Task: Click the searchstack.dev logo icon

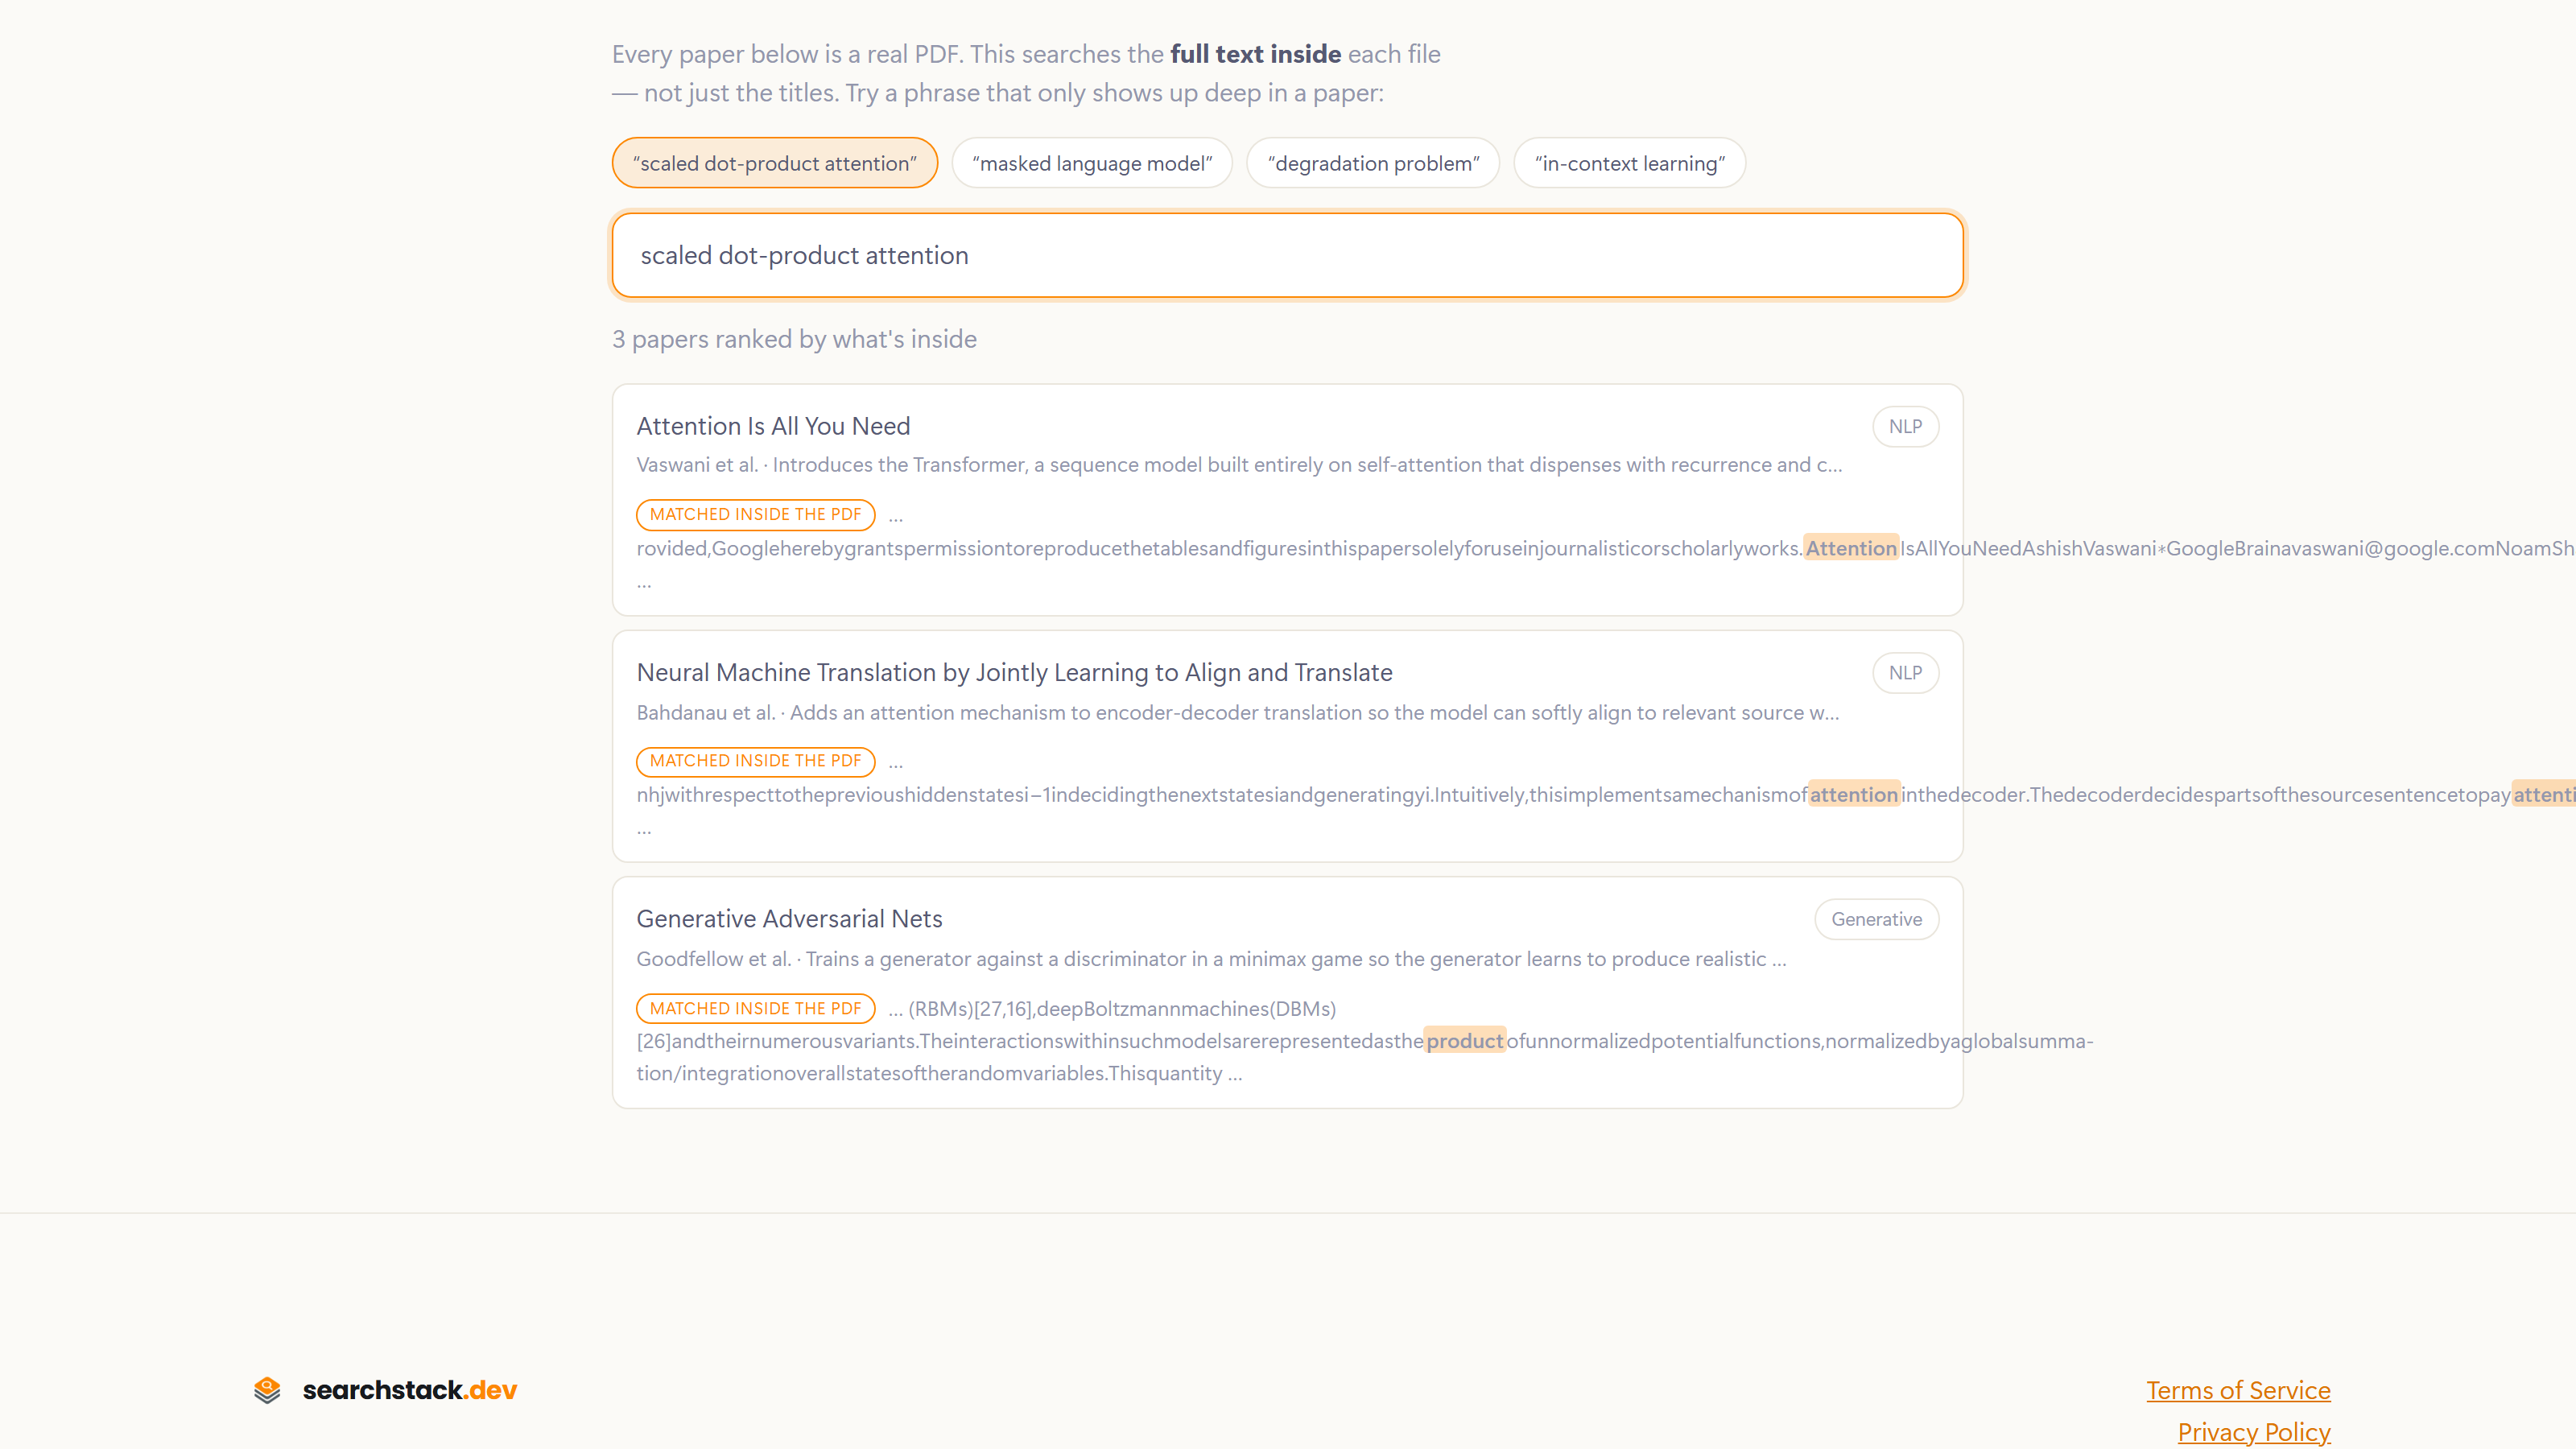Action: 267,1390
